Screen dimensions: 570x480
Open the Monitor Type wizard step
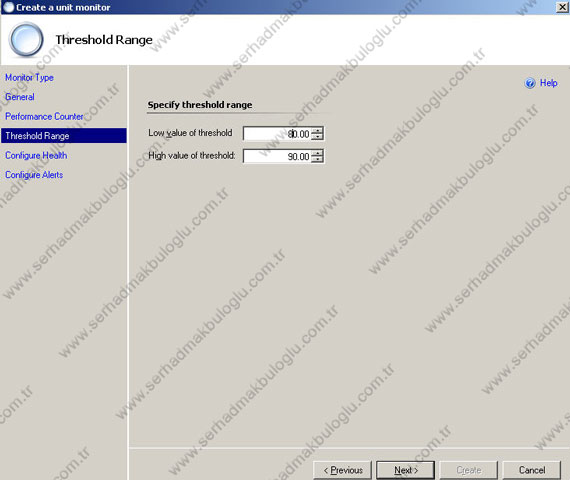pos(29,77)
